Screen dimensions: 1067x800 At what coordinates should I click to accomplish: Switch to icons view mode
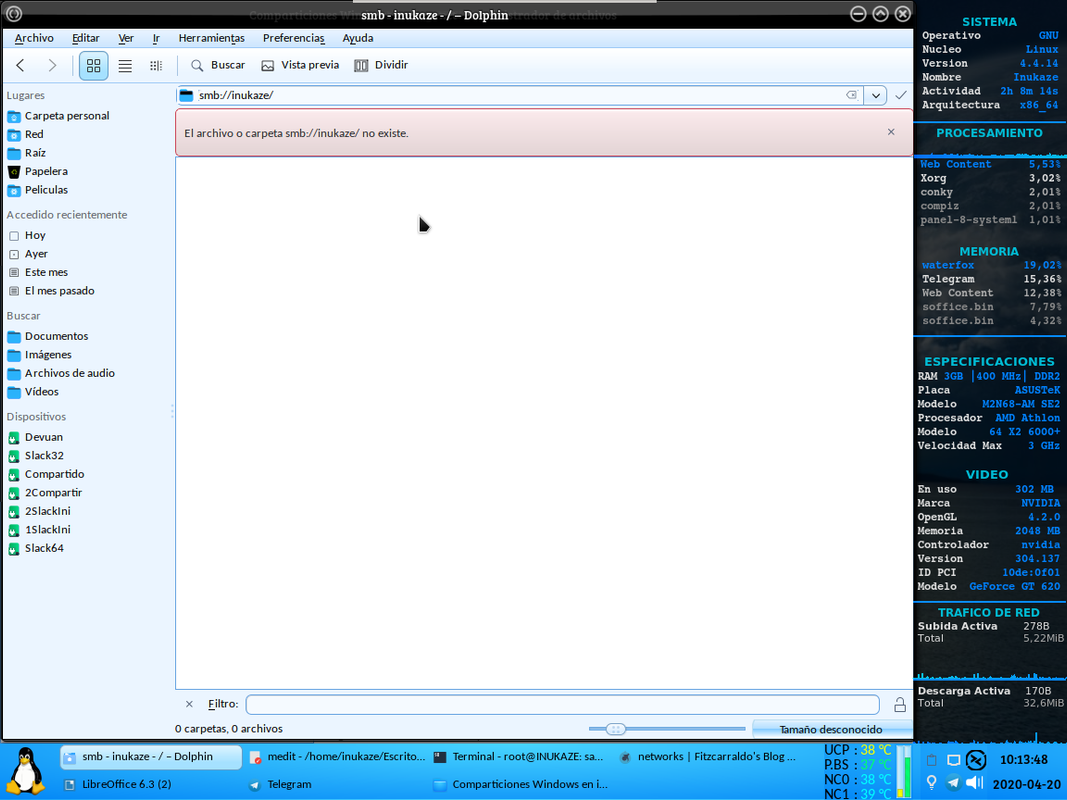tap(93, 65)
